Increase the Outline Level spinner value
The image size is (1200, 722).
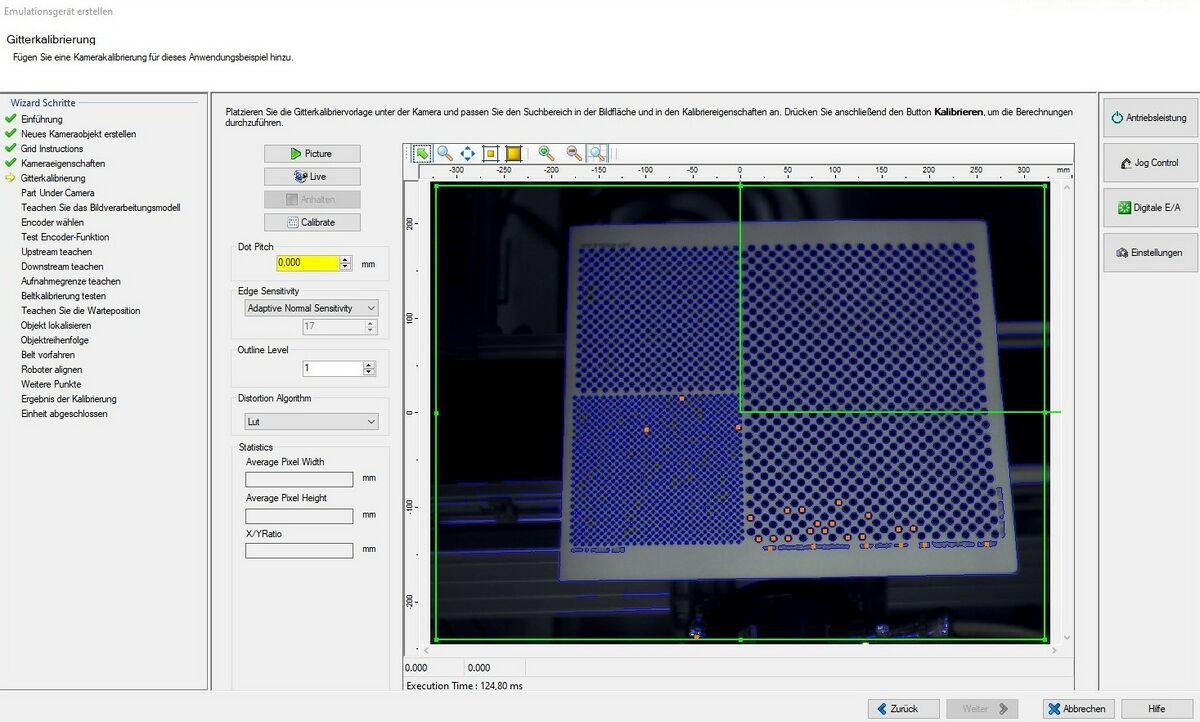click(x=371, y=364)
